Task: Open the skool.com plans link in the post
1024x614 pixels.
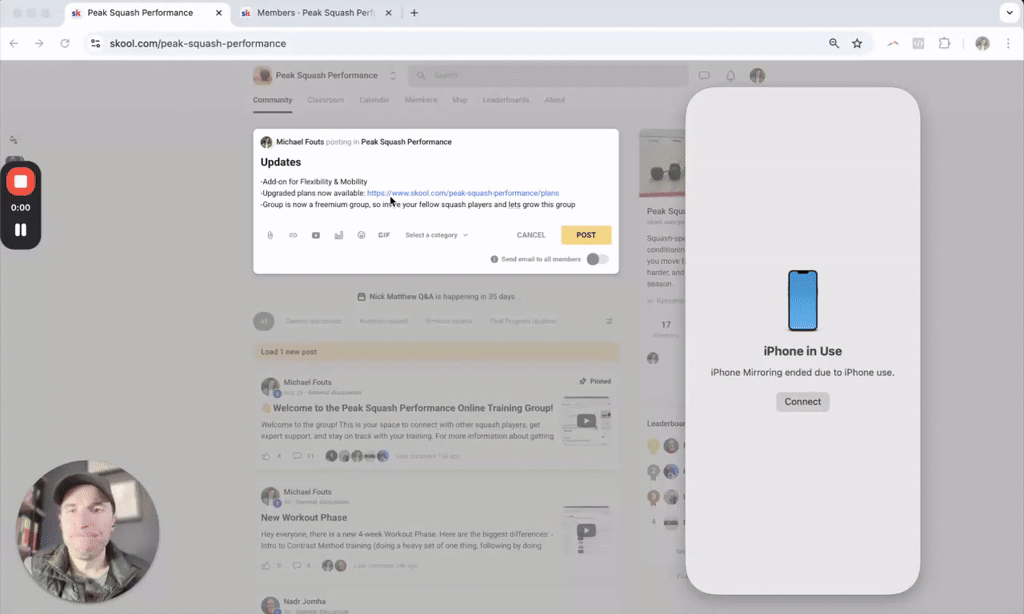Action: coord(463,193)
